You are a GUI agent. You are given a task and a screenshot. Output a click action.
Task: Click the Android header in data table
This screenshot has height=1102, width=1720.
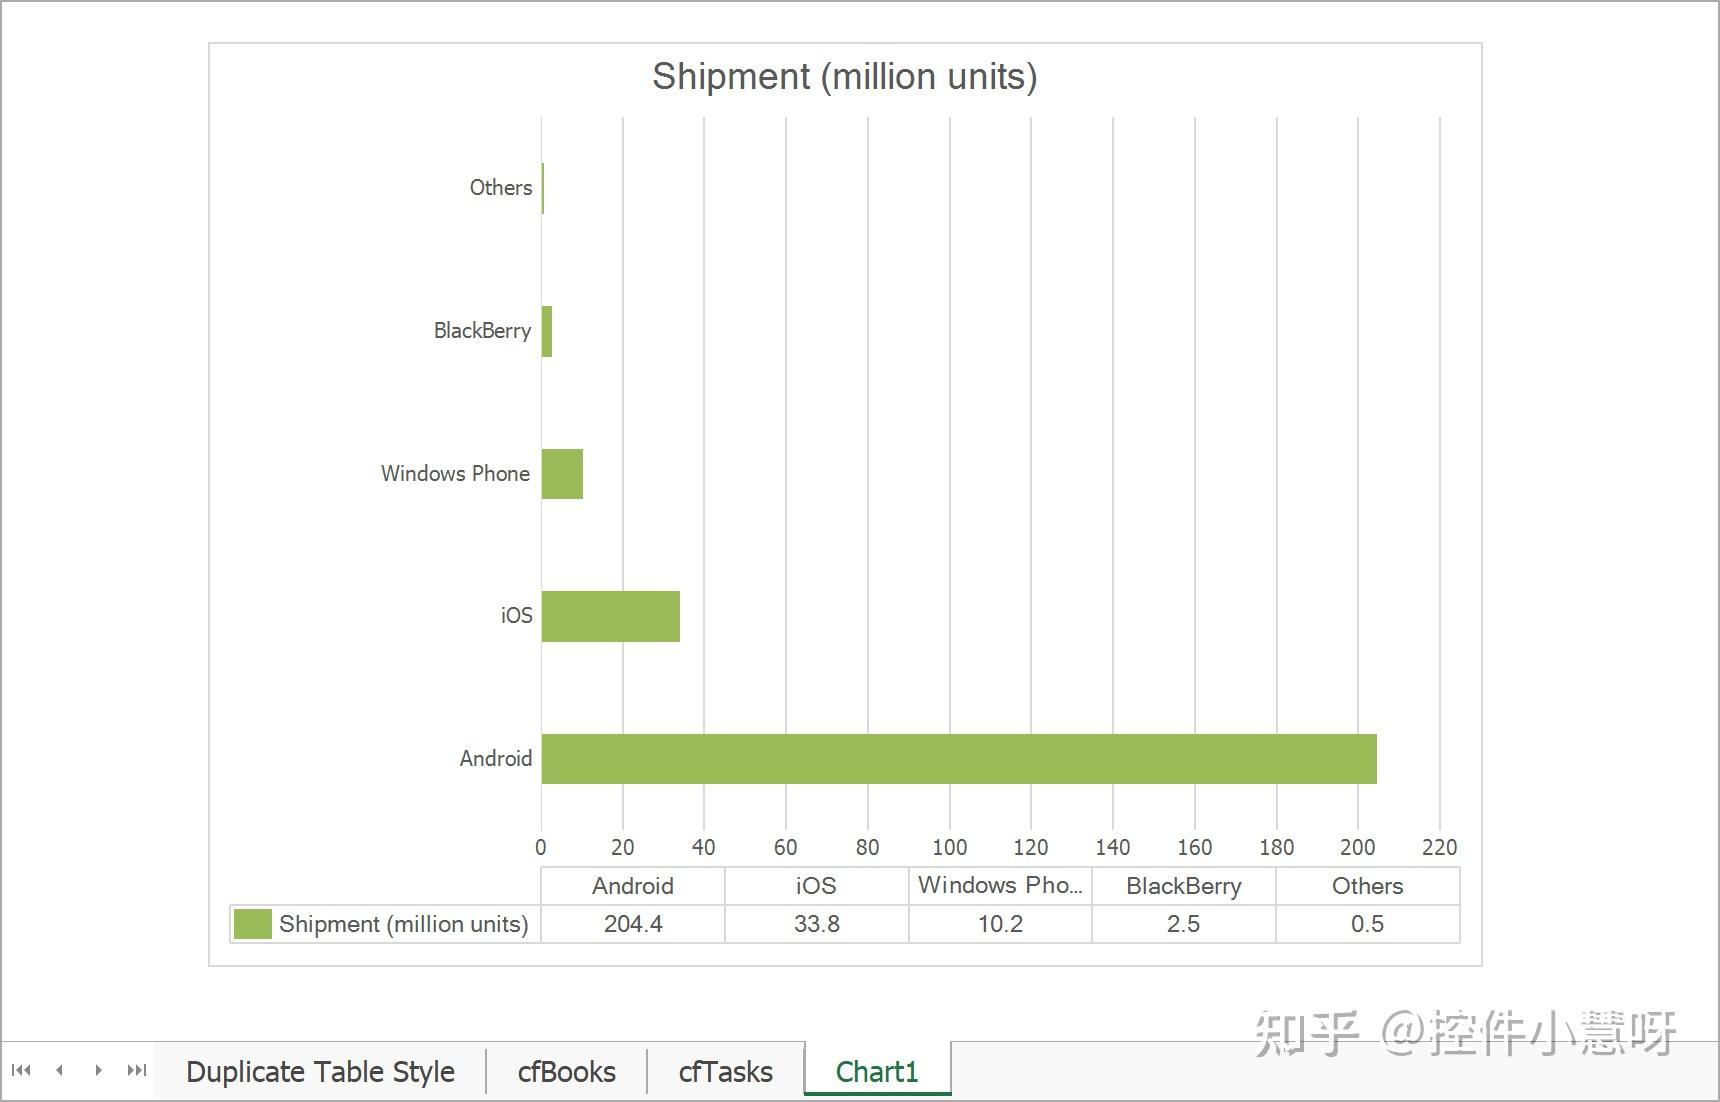633,886
